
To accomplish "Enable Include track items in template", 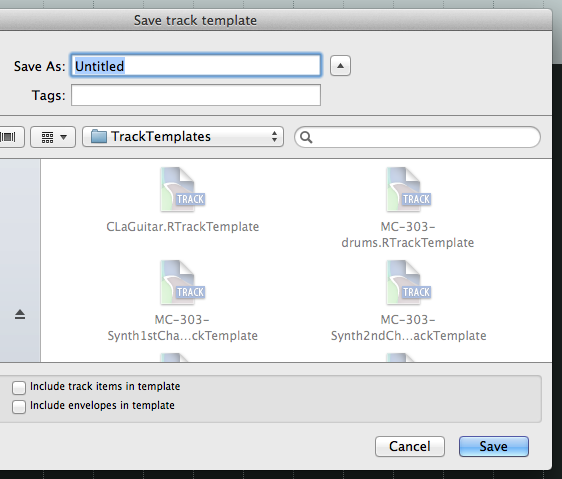I will point(19,388).
